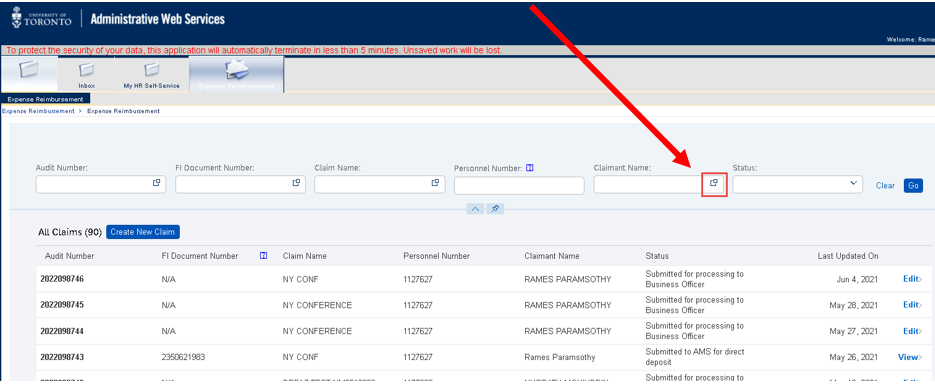Clear the search filters
The image size is (935, 385).
point(885,185)
